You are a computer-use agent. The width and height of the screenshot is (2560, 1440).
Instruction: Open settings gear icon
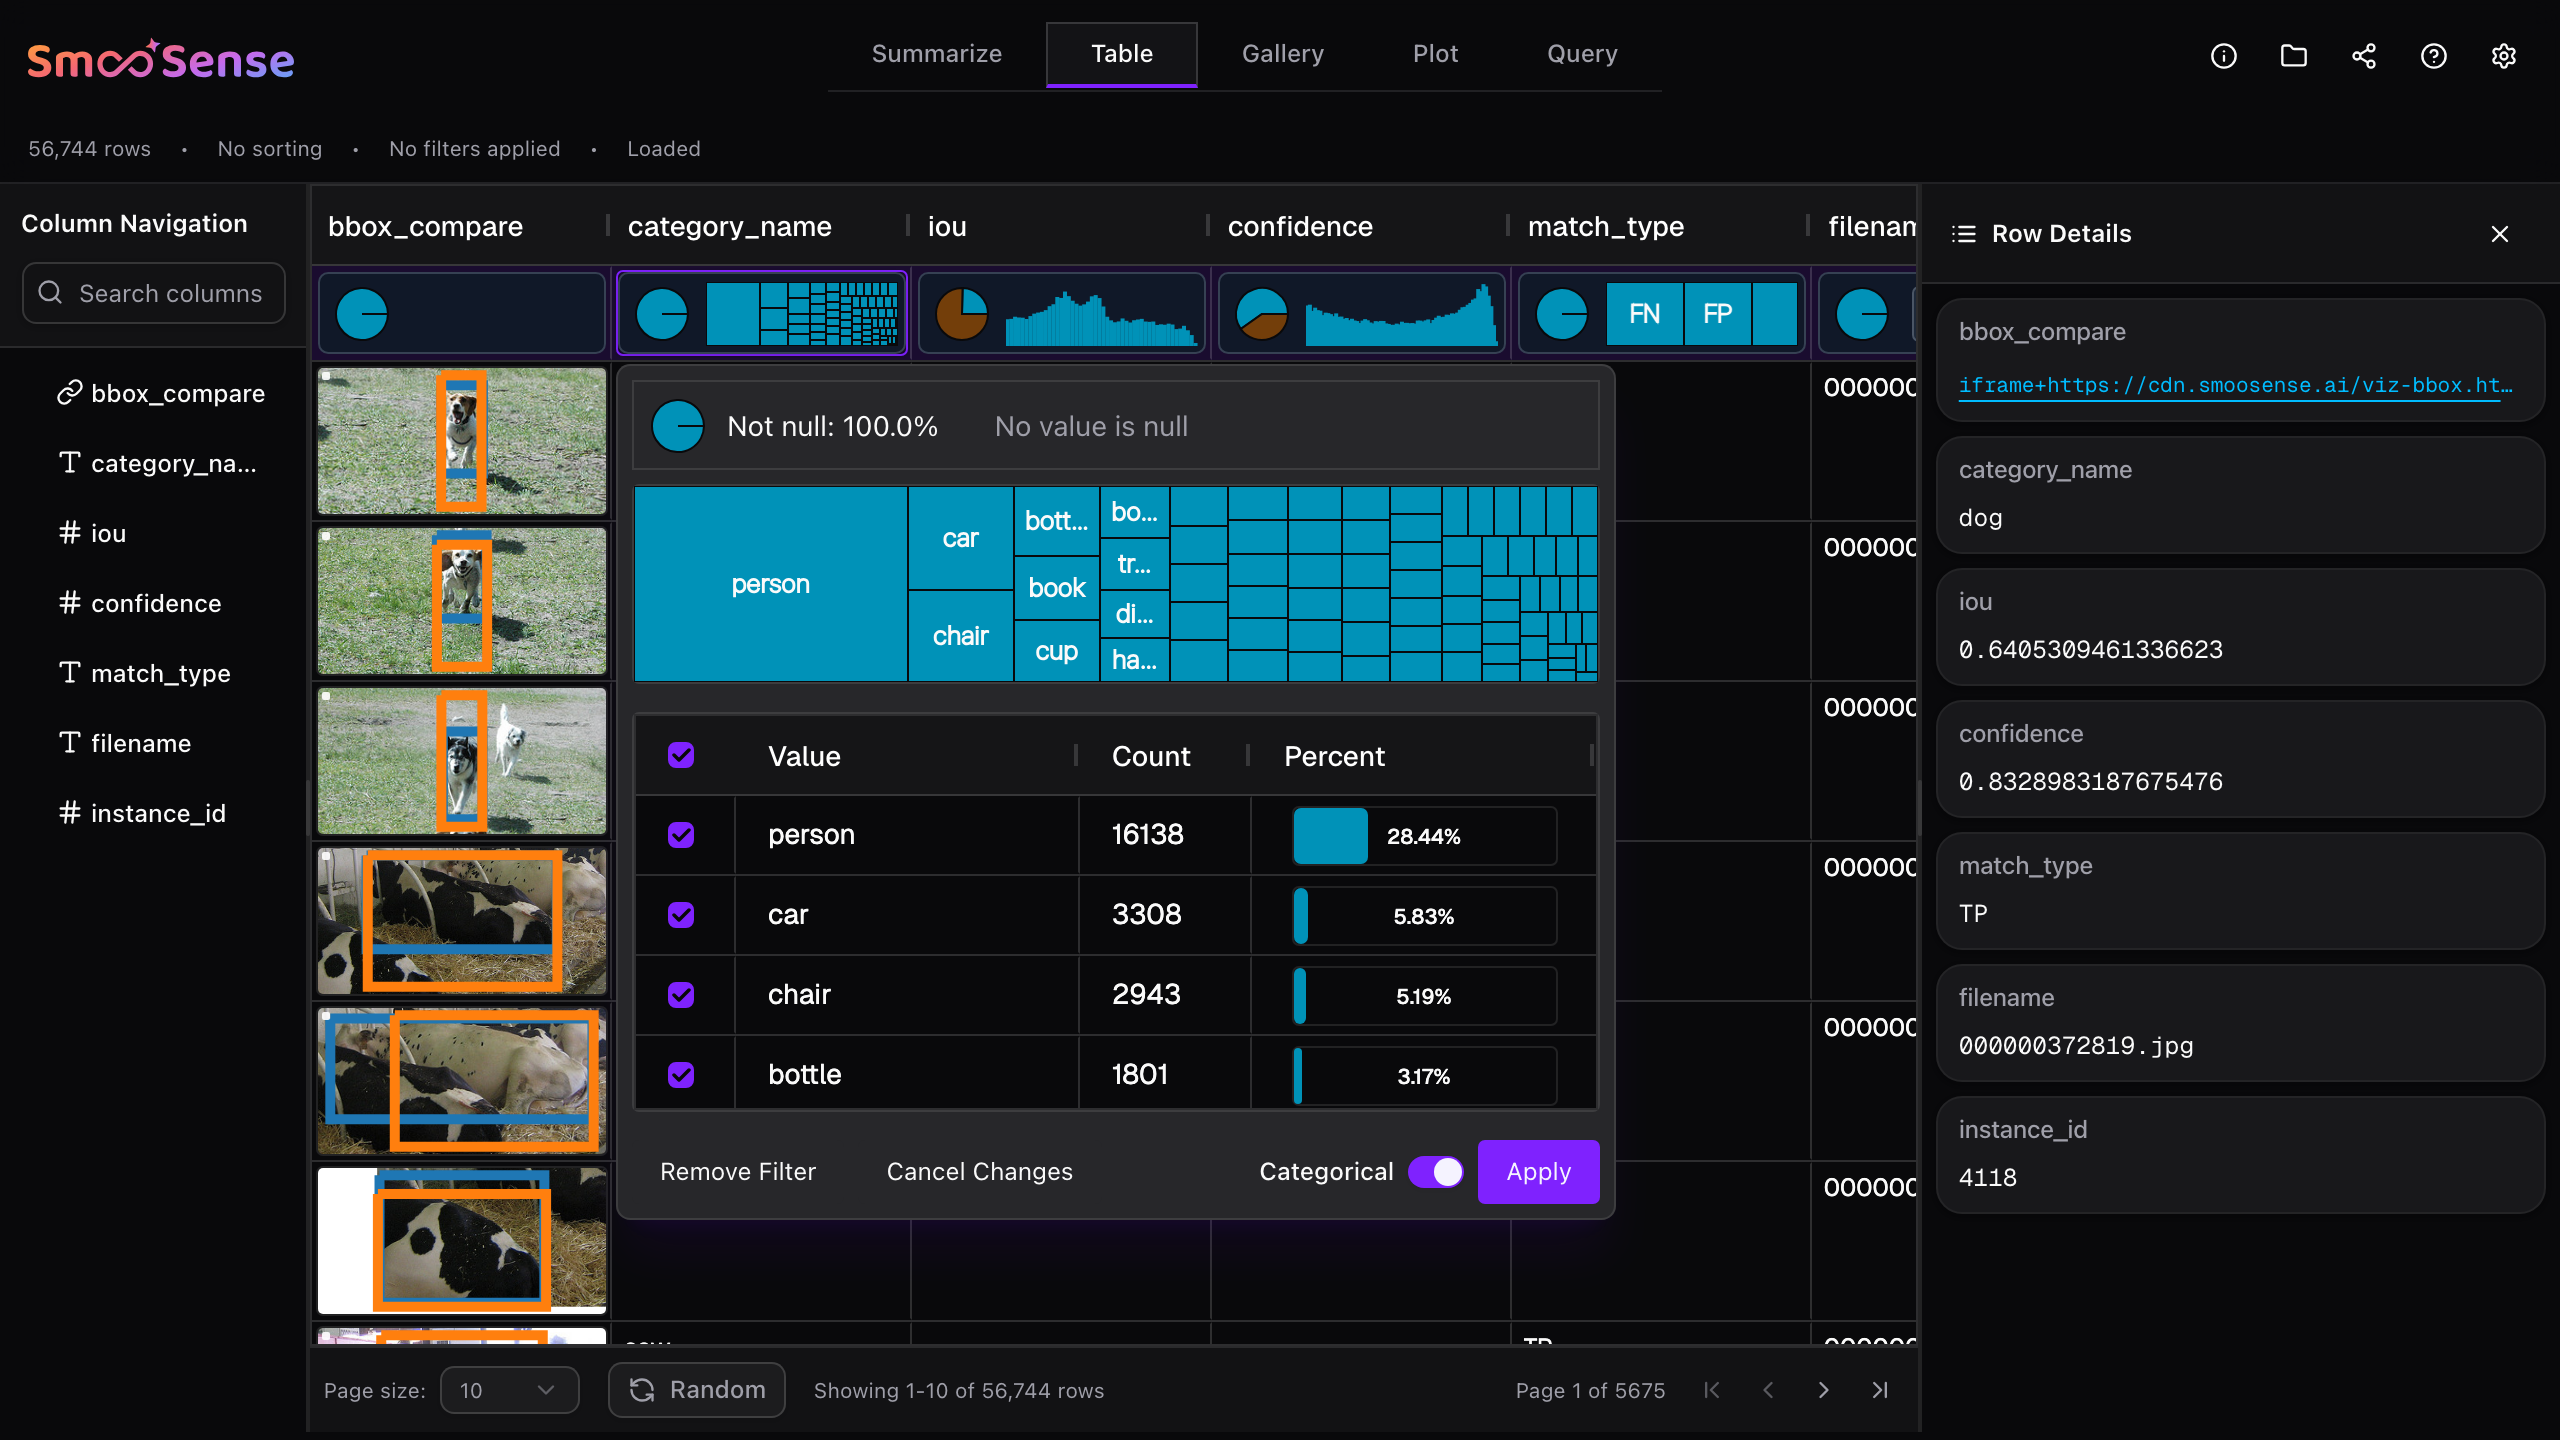2503,56
